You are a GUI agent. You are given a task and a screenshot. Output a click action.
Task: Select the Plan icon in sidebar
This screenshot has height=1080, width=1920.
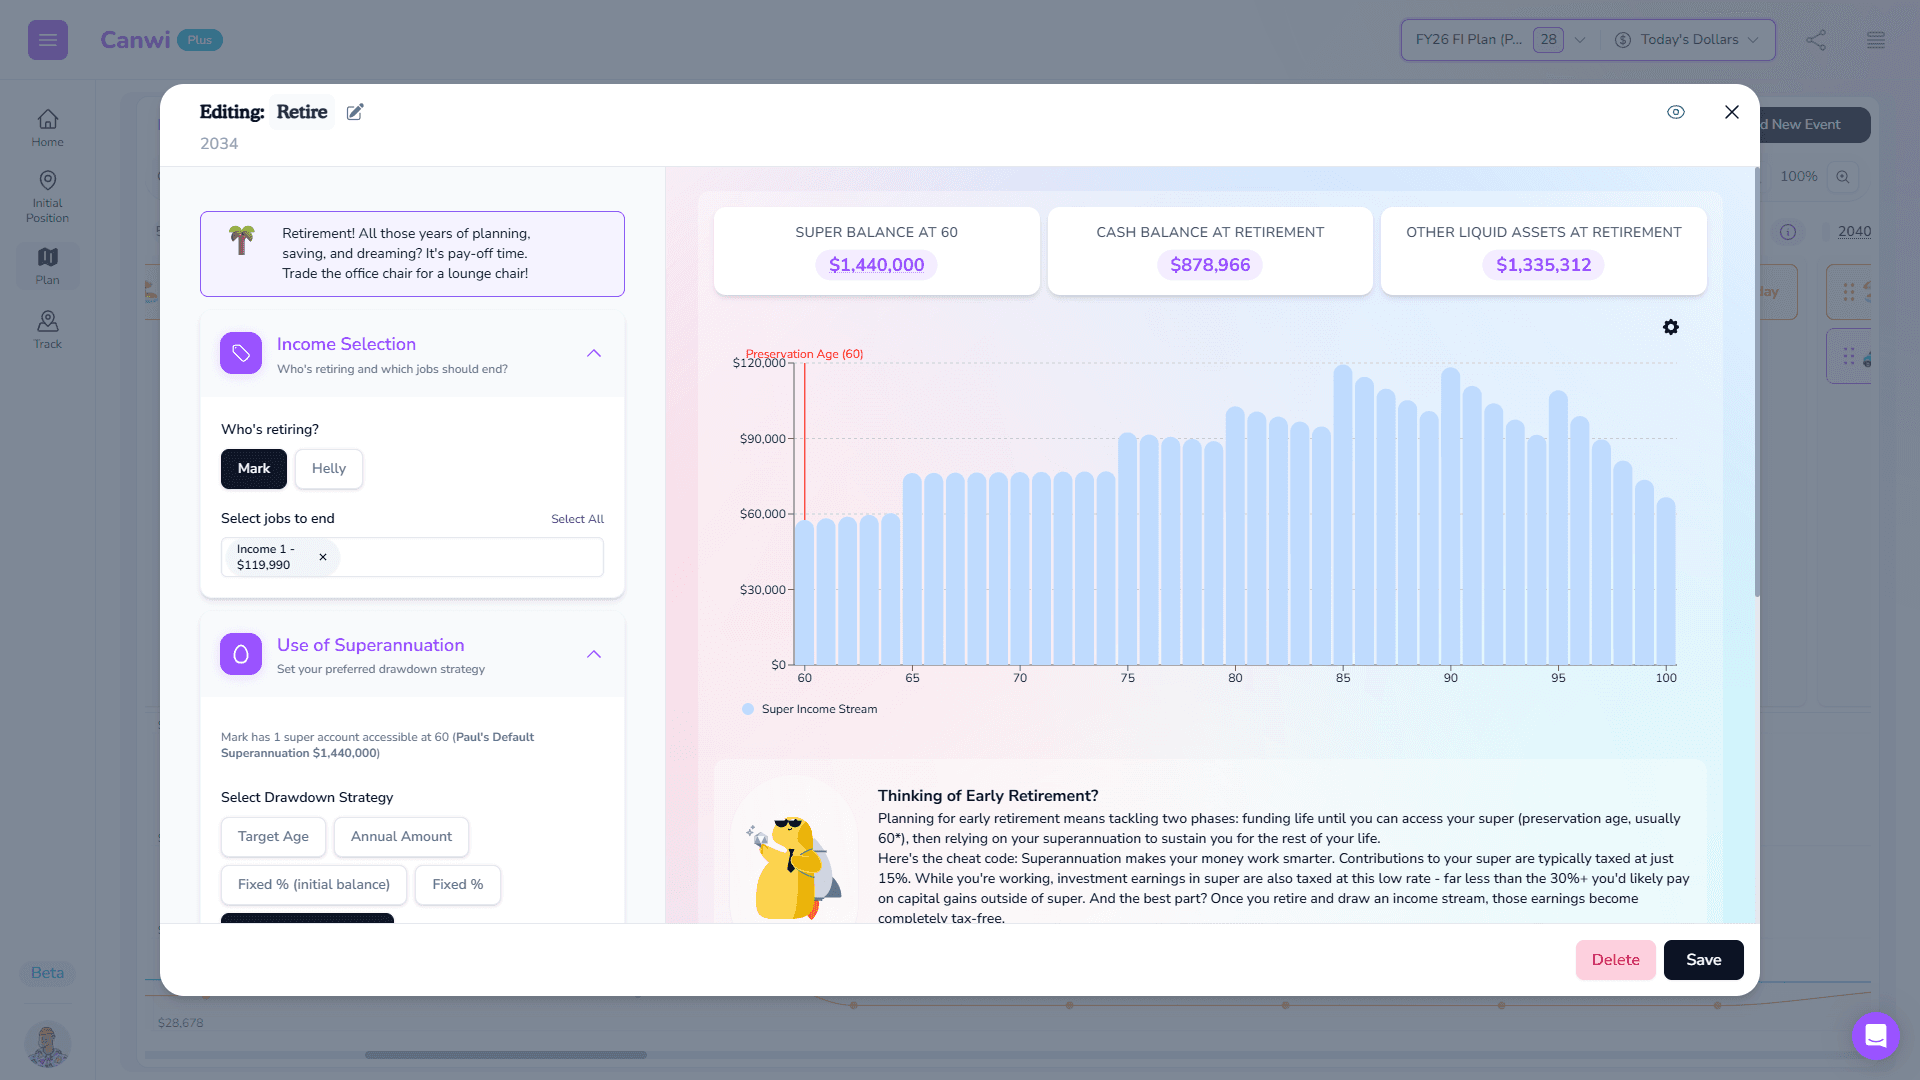click(x=47, y=265)
